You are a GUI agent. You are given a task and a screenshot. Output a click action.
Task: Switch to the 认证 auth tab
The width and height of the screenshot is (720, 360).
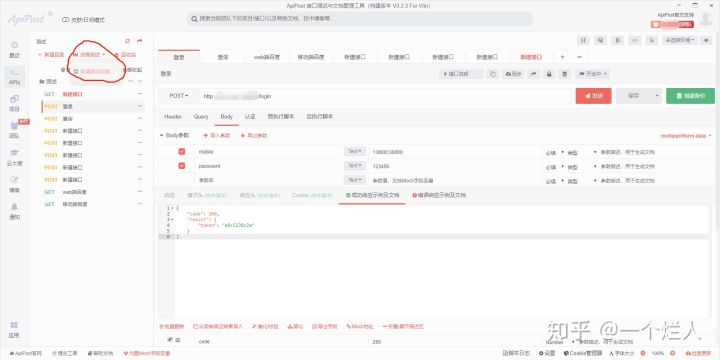point(250,117)
